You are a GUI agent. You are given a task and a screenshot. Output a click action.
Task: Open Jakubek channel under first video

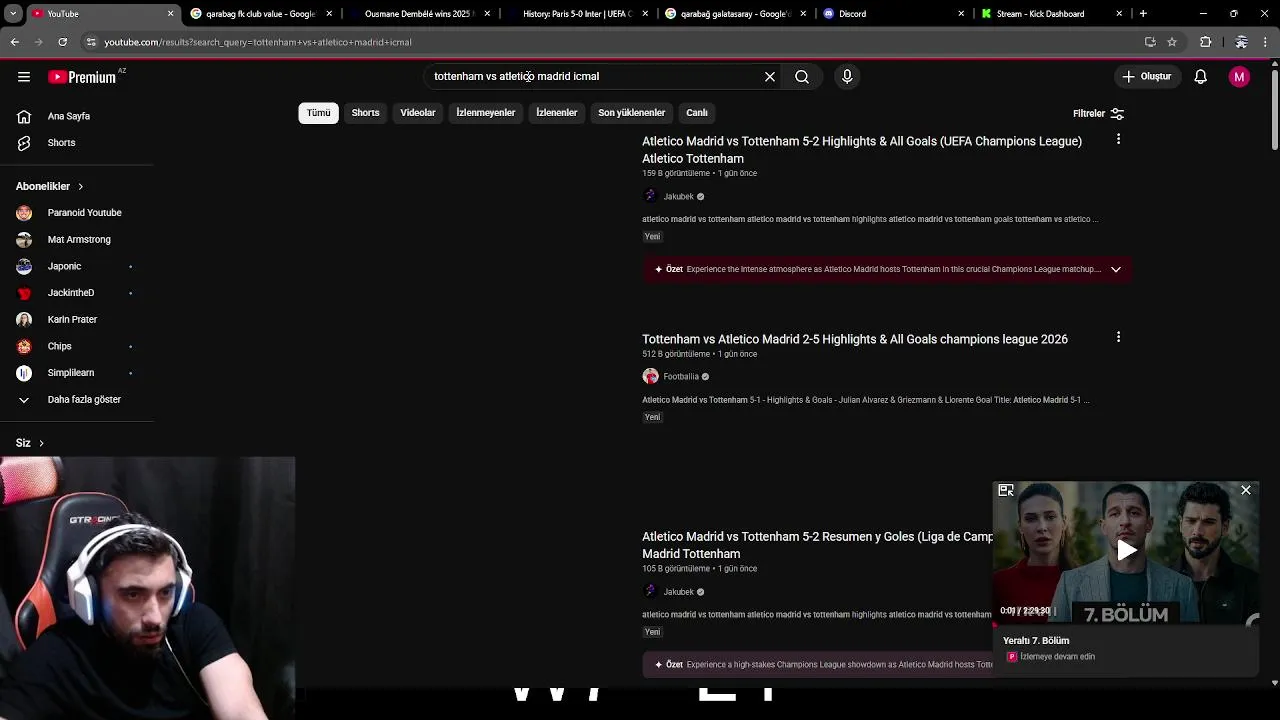point(678,196)
